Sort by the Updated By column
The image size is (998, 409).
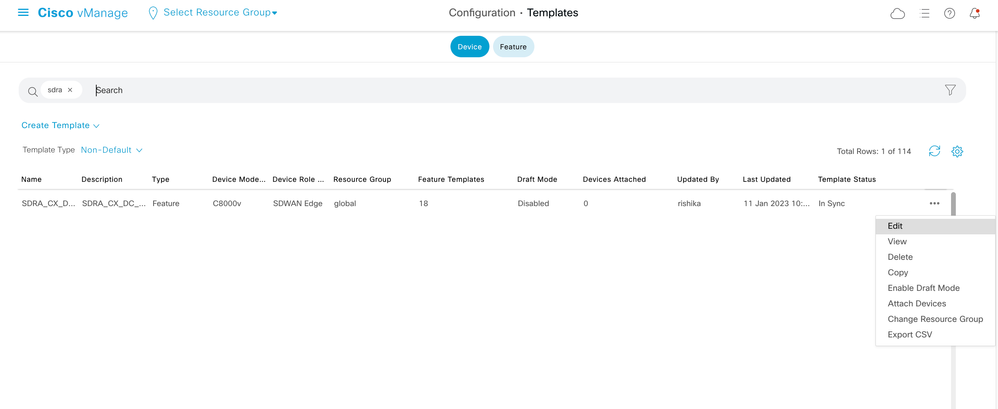698,179
